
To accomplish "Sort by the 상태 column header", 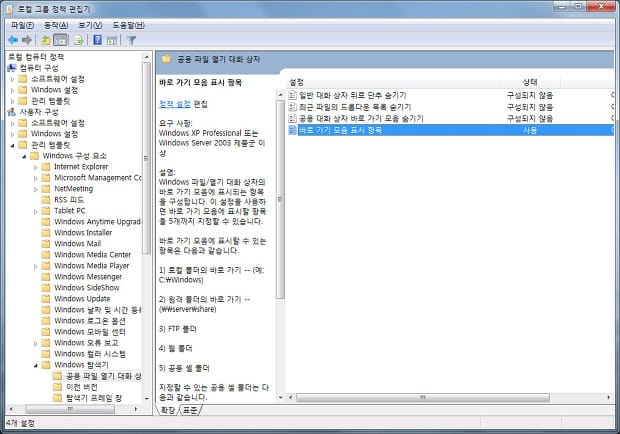I will coord(530,81).
